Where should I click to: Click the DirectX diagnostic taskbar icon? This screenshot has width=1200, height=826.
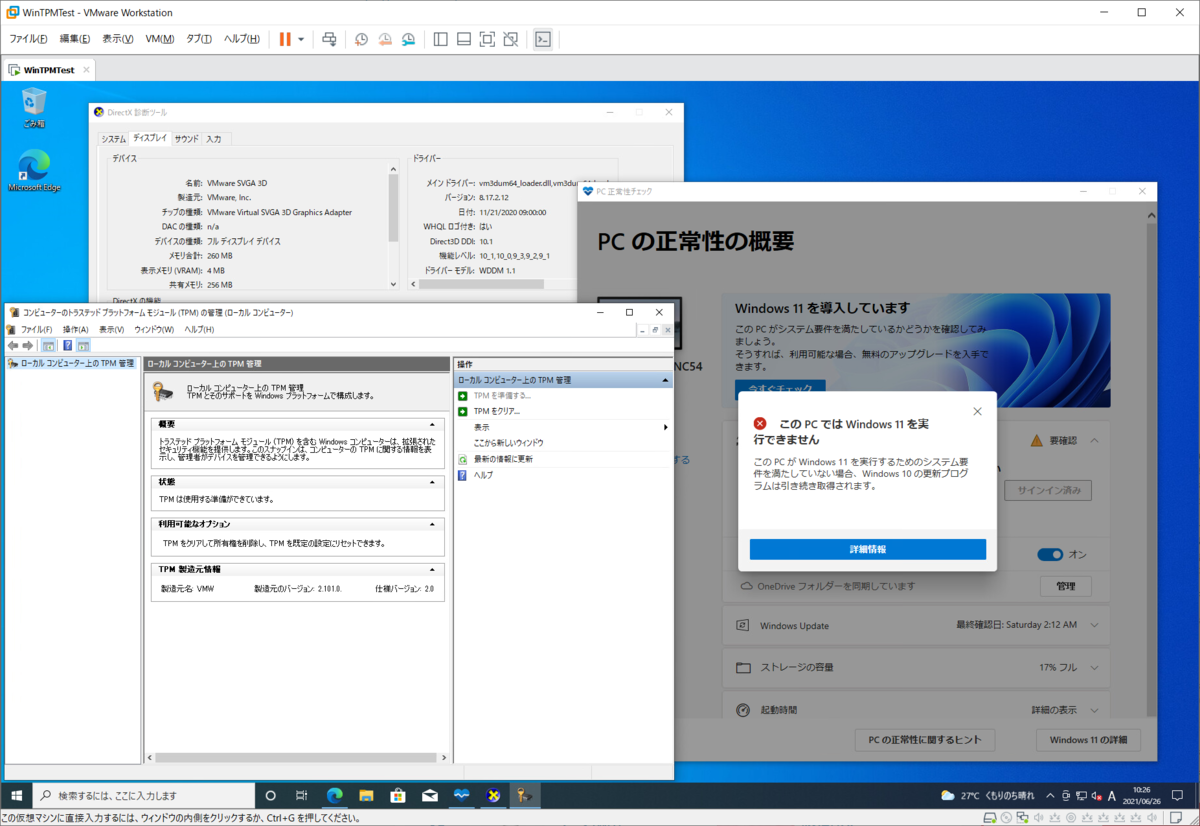pos(493,796)
